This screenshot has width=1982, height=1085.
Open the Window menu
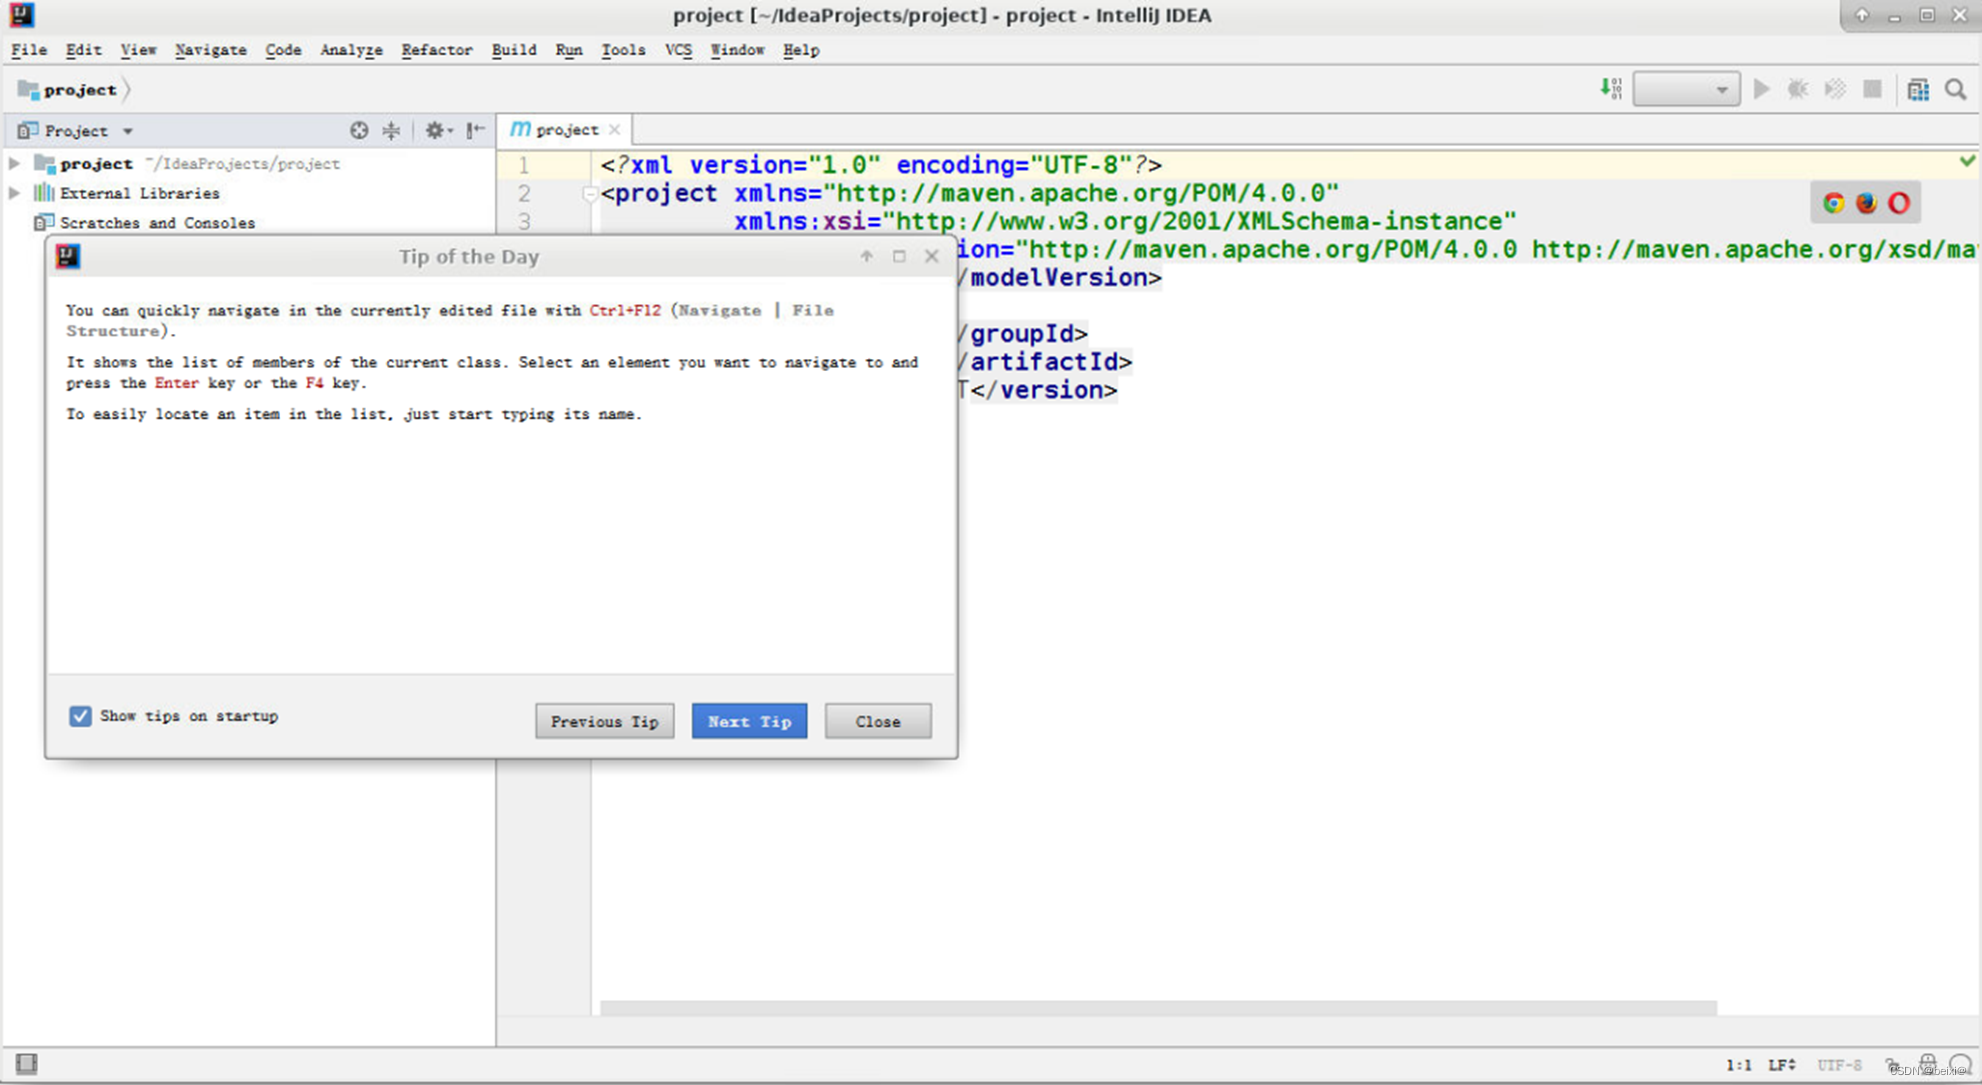(737, 50)
